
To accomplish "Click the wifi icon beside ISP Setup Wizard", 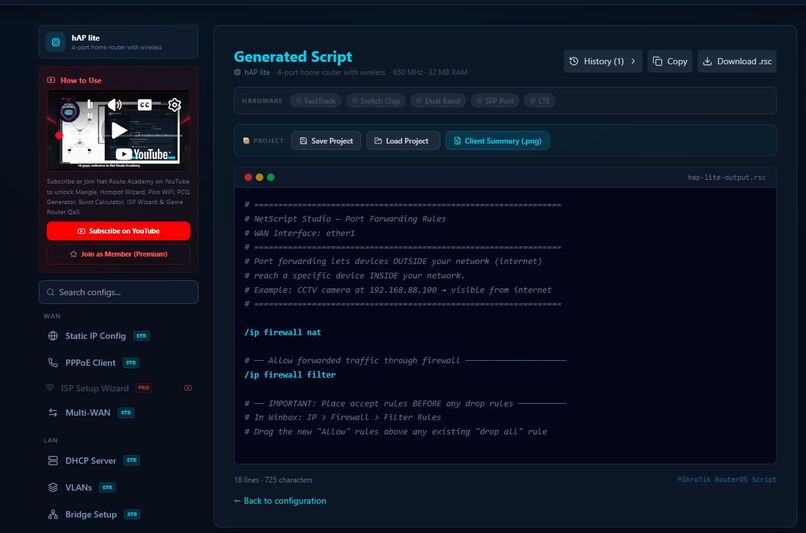I will coord(50,388).
